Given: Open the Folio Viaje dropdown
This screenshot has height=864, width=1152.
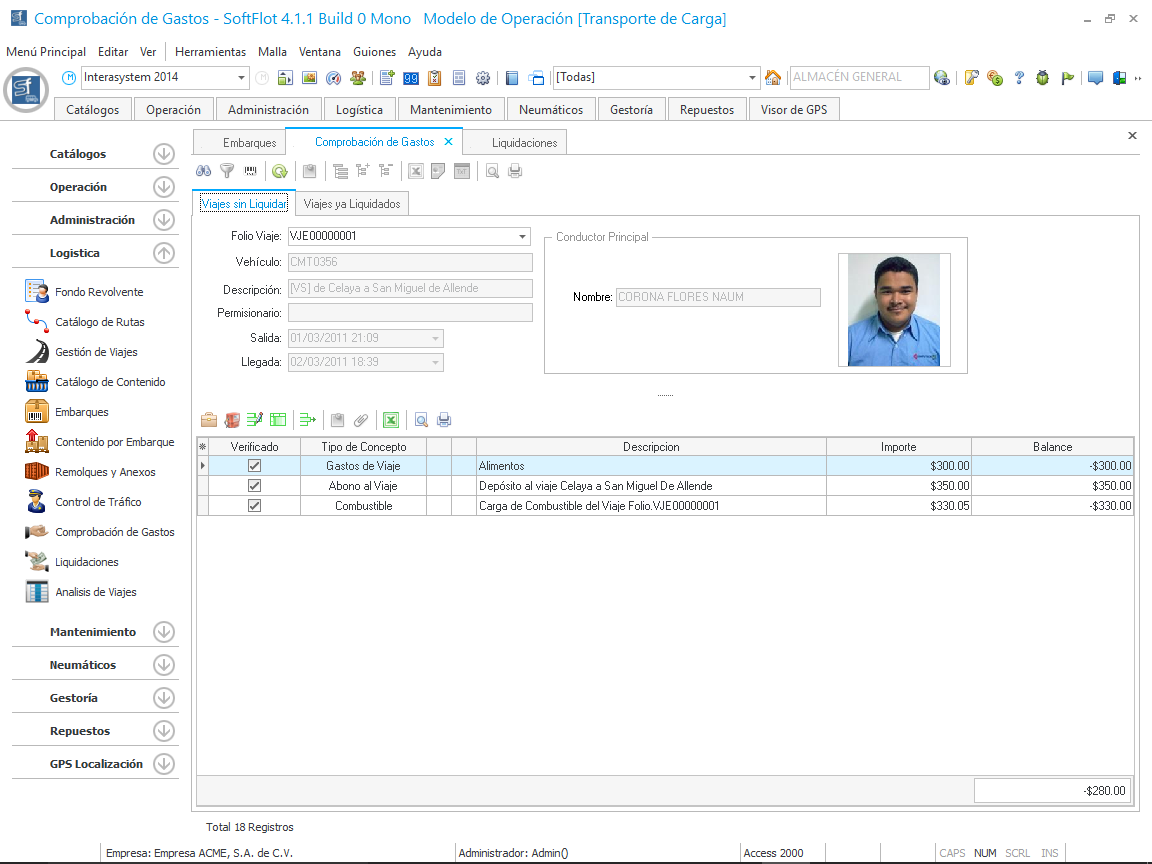Looking at the screenshot, I should 523,237.
